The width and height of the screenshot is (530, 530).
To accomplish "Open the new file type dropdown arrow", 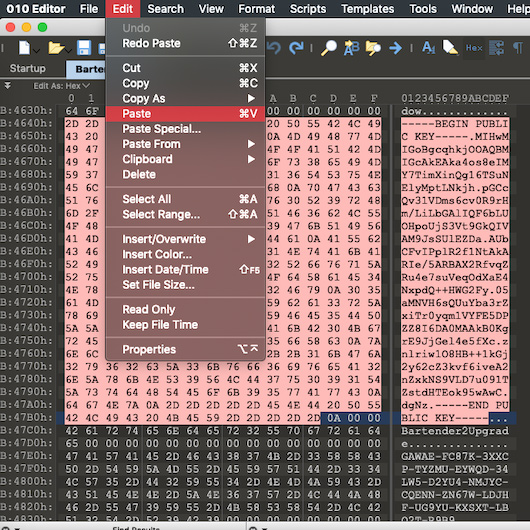I will coord(37,51).
